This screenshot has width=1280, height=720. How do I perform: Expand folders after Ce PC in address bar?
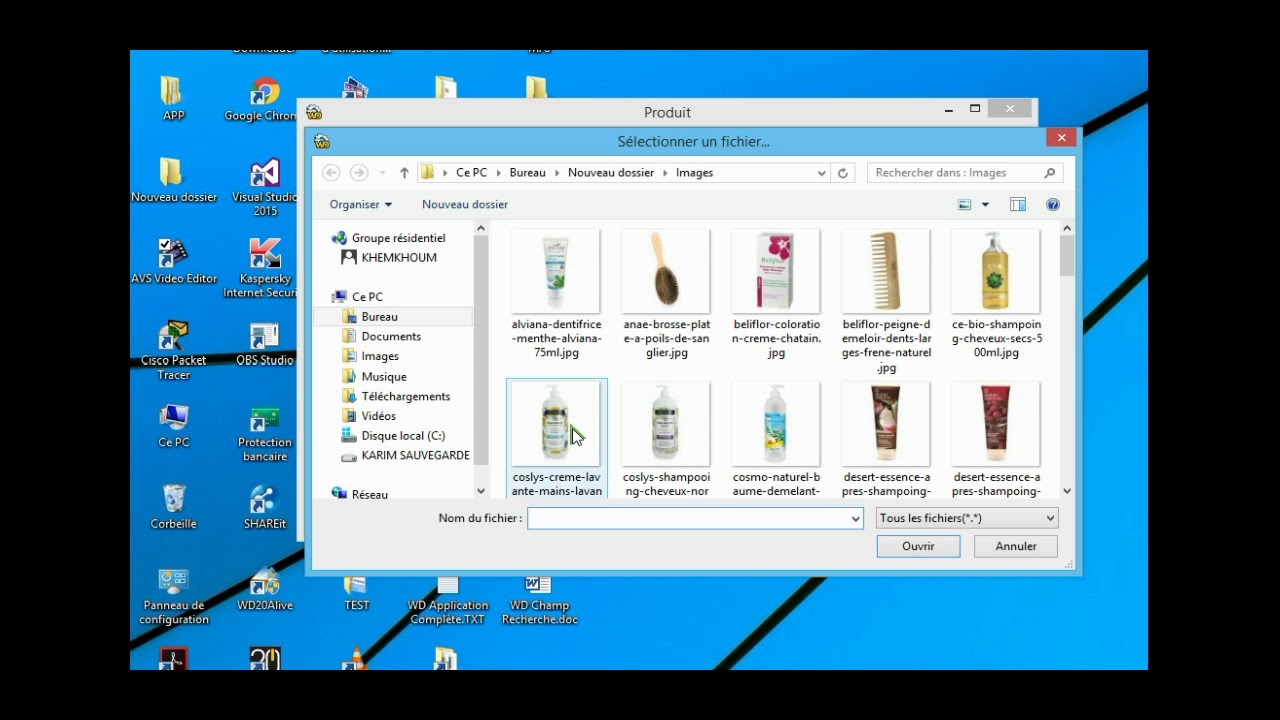tap(498, 173)
